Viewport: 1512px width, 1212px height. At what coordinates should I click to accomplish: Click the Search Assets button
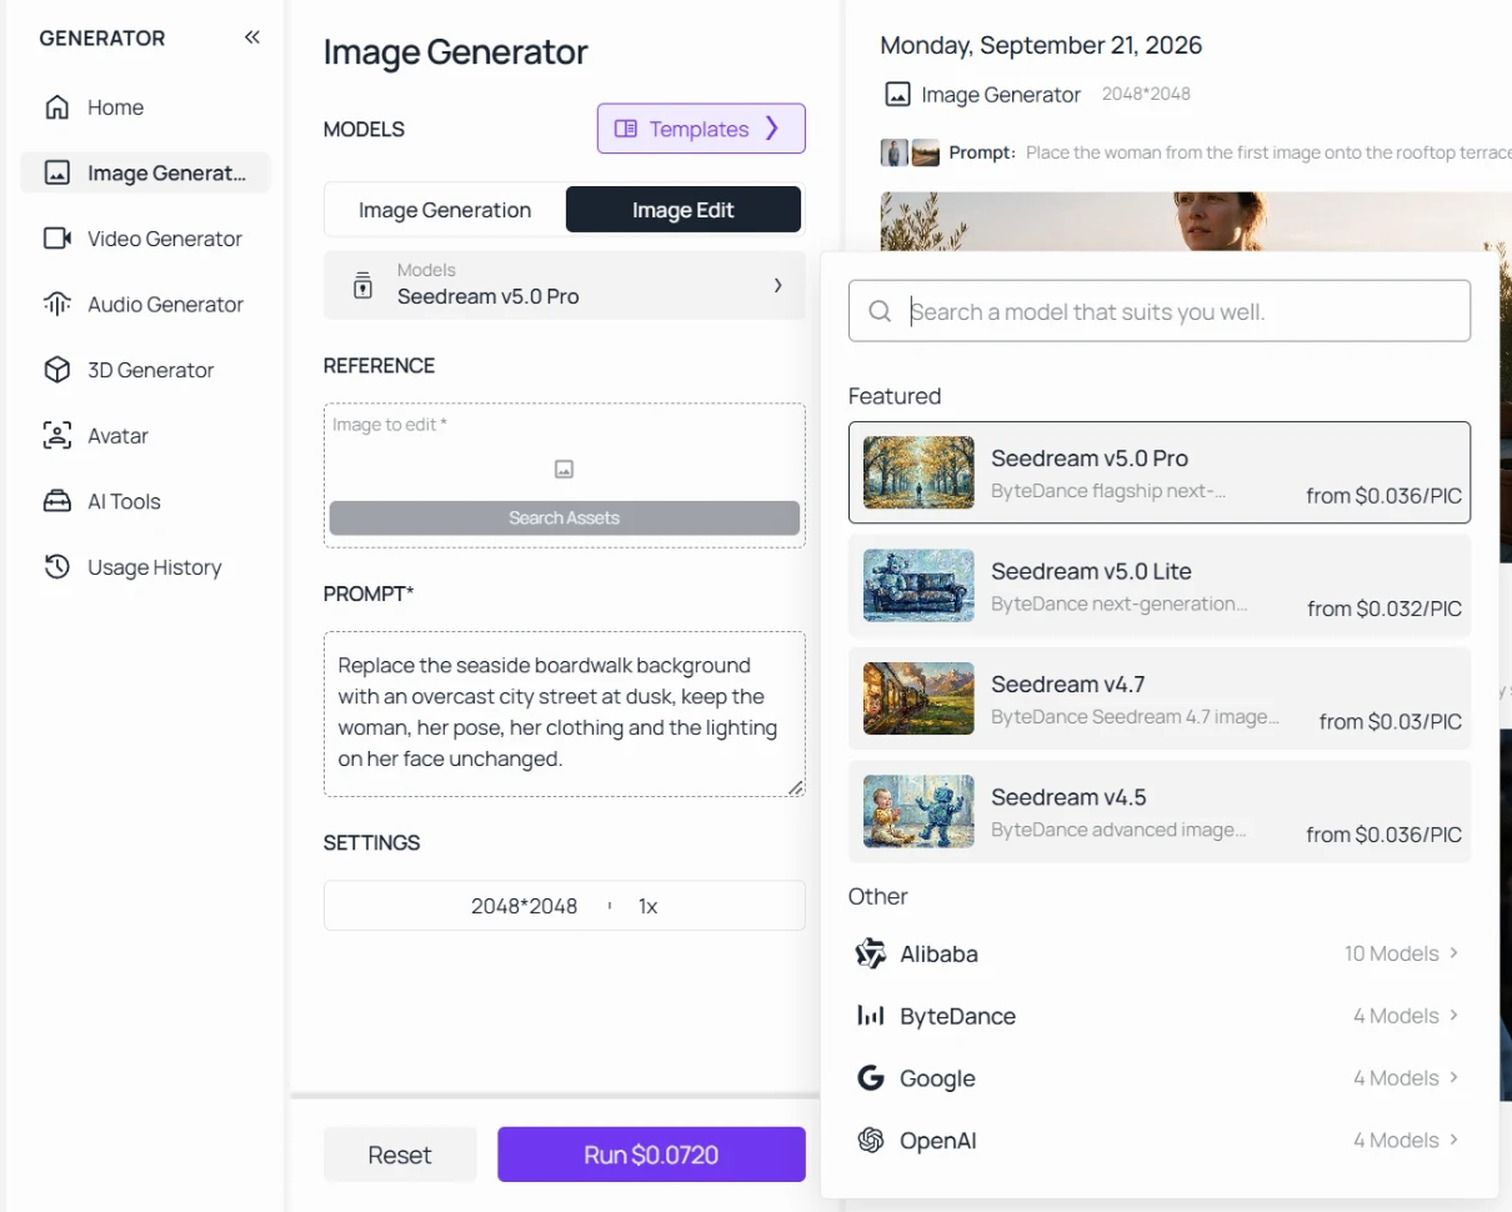(x=564, y=518)
